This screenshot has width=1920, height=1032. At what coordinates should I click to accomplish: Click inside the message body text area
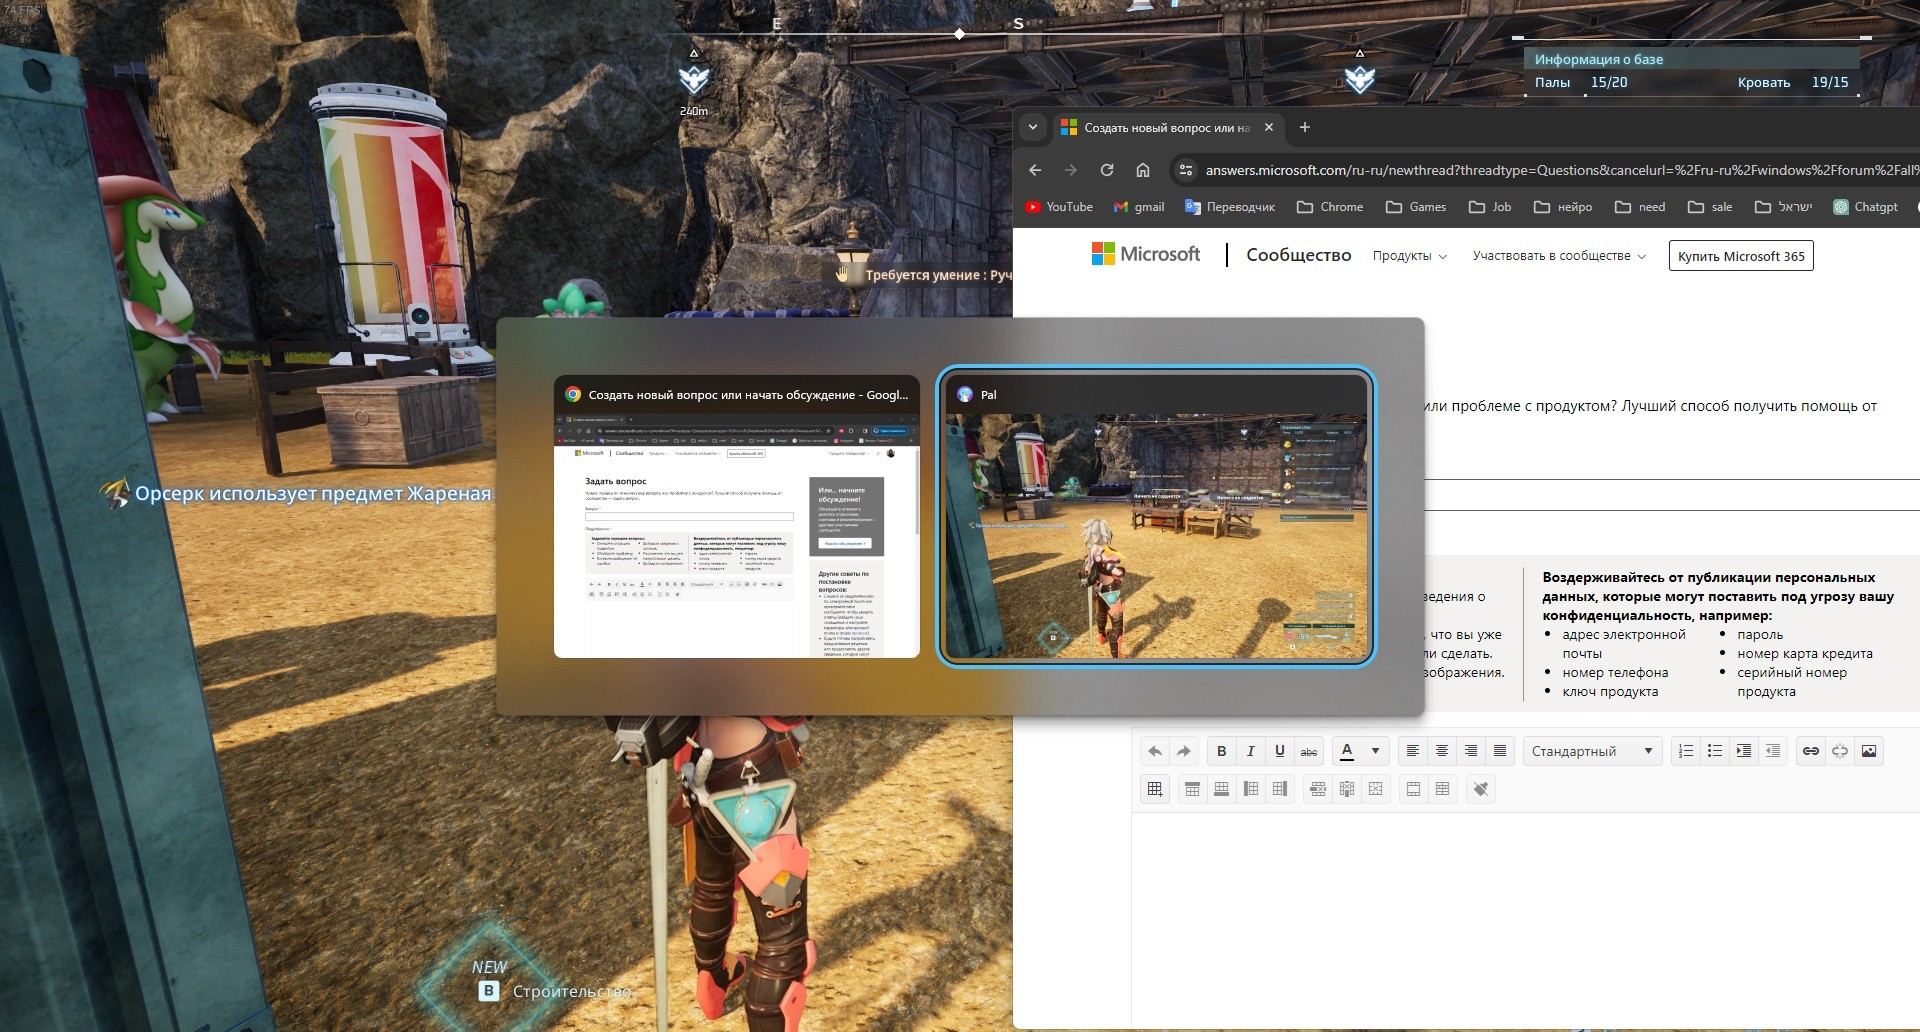click(x=1526, y=920)
